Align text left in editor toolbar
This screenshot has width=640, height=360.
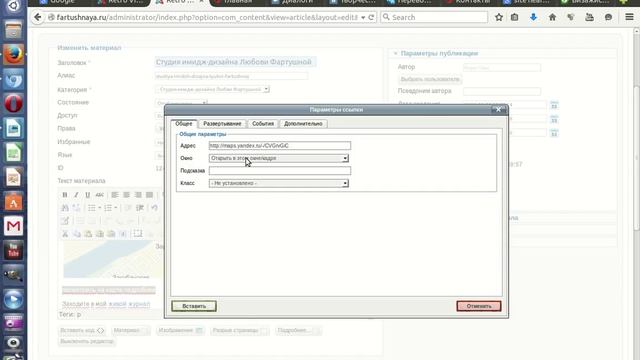pos(115,195)
